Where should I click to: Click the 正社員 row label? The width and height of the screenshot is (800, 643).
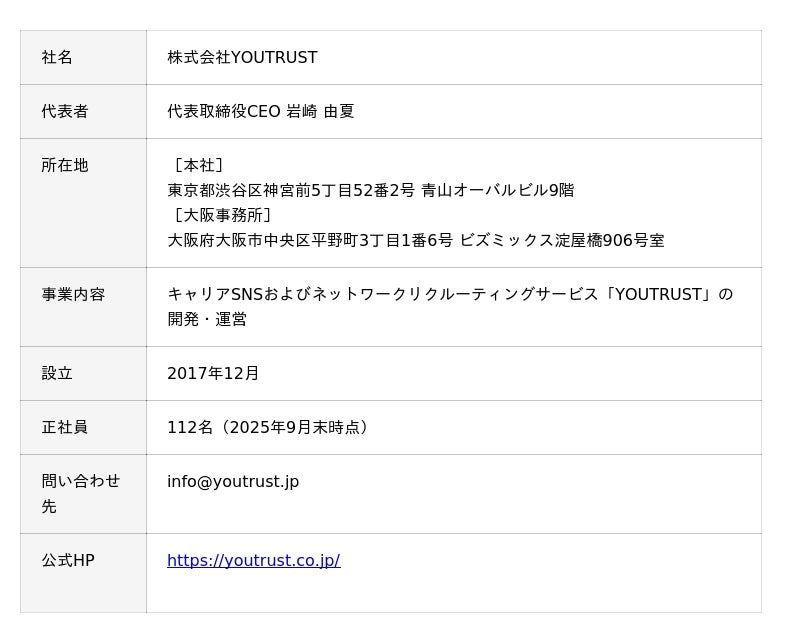click(x=65, y=427)
